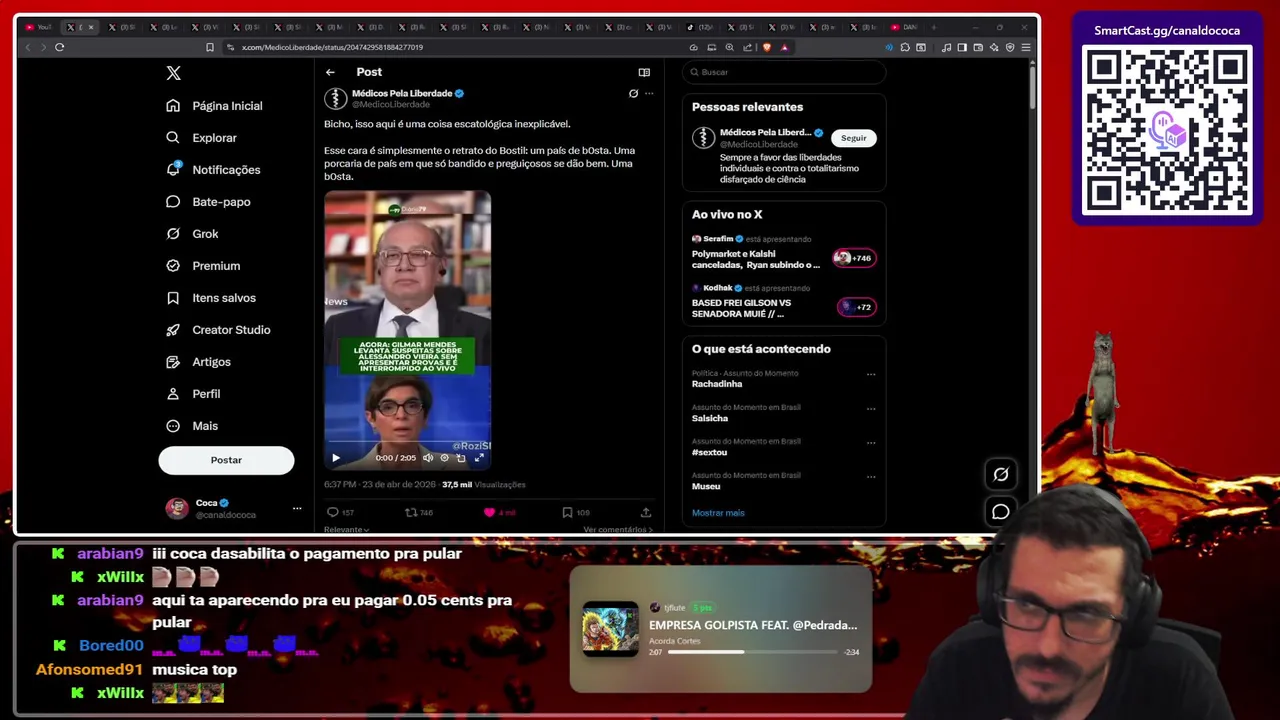Click the reply comment icon
The height and width of the screenshot is (720, 1280).
(x=333, y=512)
